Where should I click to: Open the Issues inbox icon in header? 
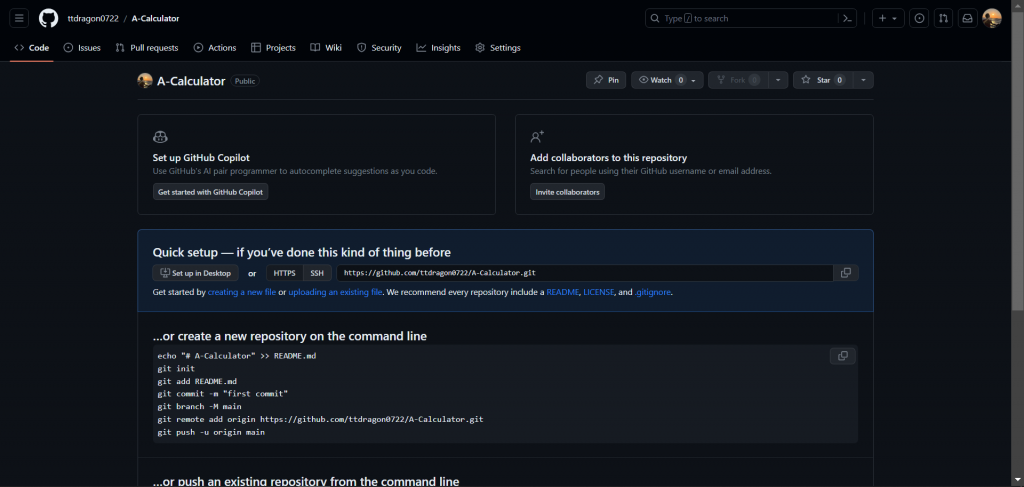920,18
